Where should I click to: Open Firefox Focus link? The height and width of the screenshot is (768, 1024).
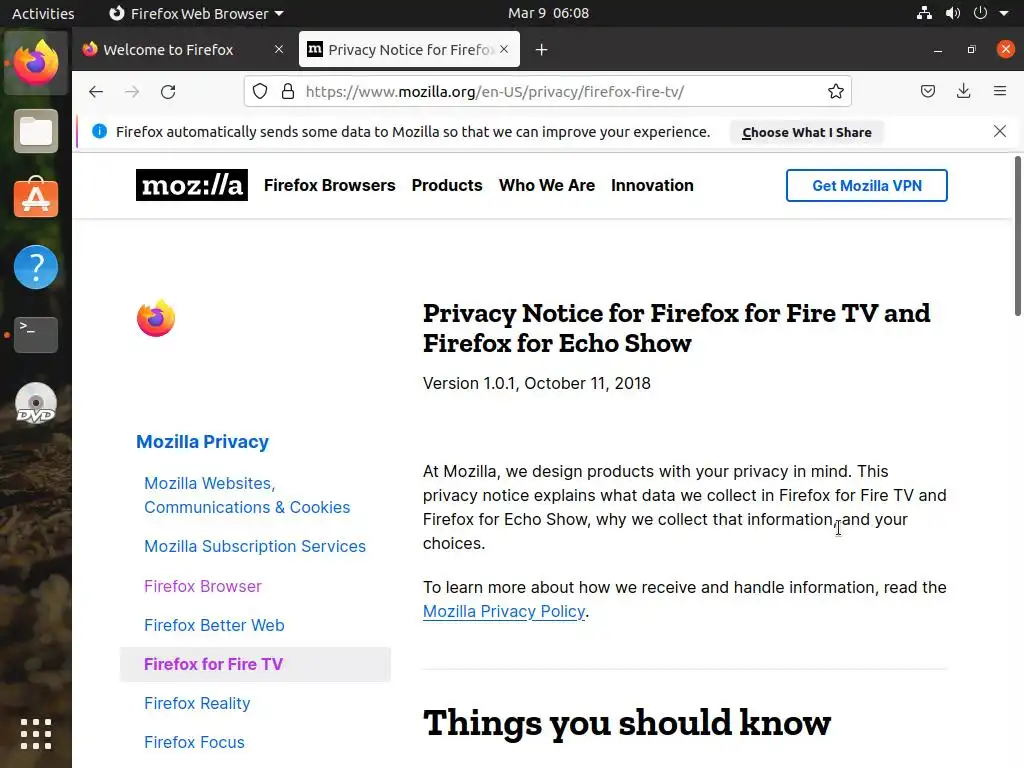tap(195, 743)
